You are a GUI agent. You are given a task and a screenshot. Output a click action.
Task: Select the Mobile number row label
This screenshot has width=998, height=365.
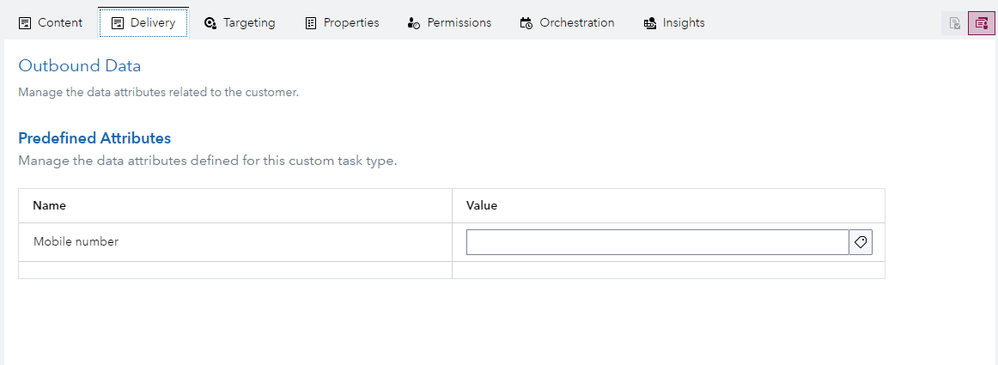[76, 241]
